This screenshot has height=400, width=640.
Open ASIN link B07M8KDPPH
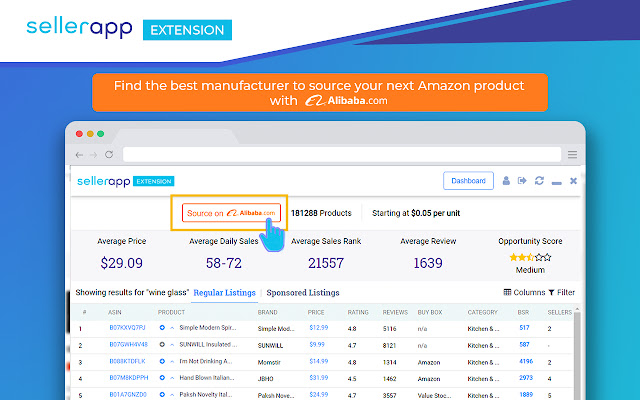coord(129,378)
